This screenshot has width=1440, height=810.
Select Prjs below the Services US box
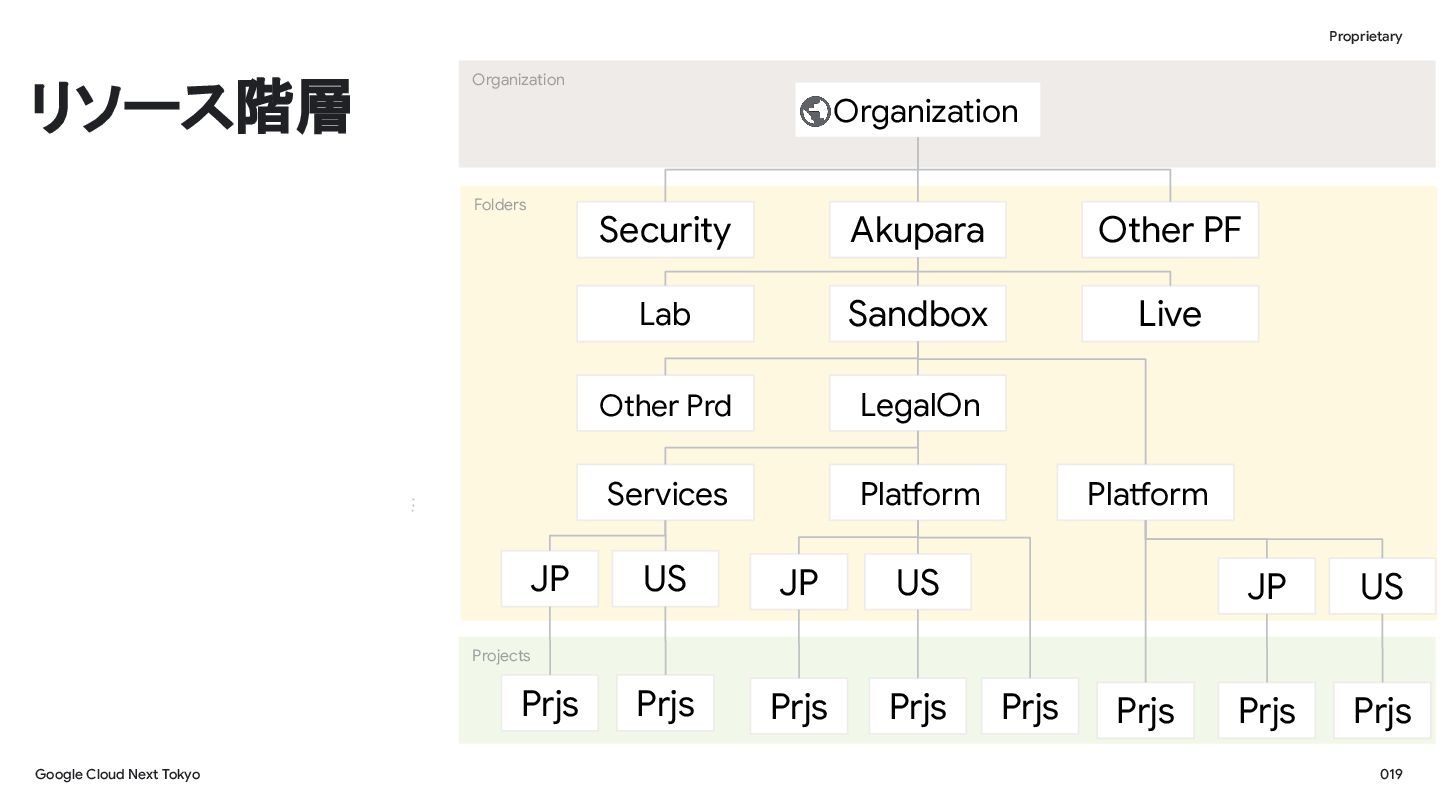click(665, 703)
